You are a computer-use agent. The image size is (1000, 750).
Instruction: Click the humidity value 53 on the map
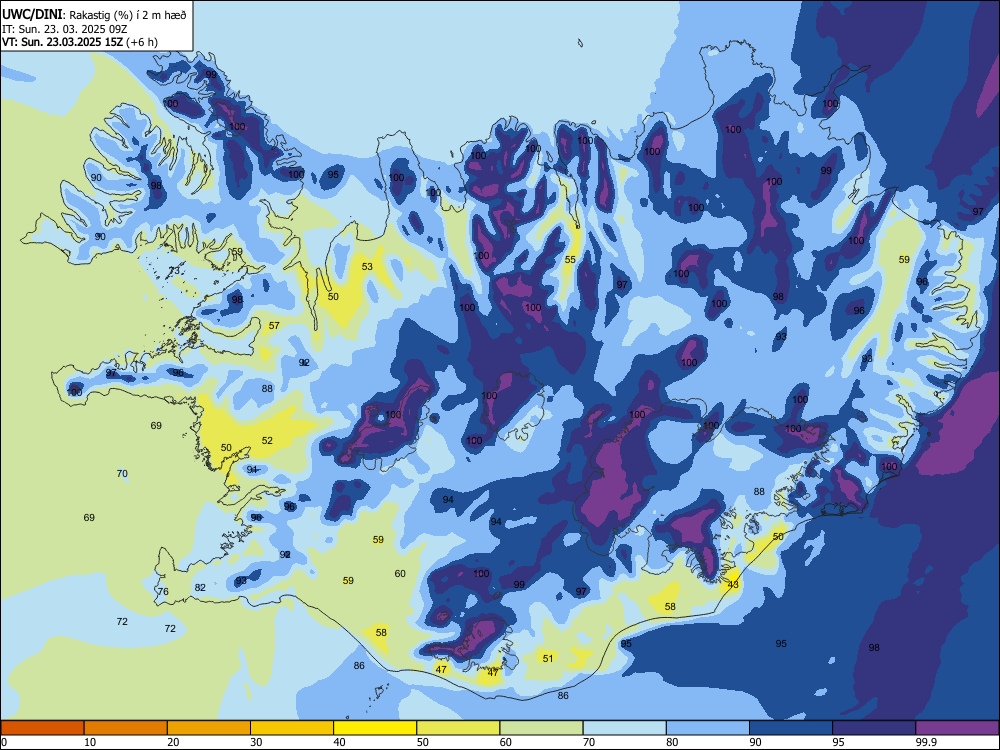click(367, 267)
